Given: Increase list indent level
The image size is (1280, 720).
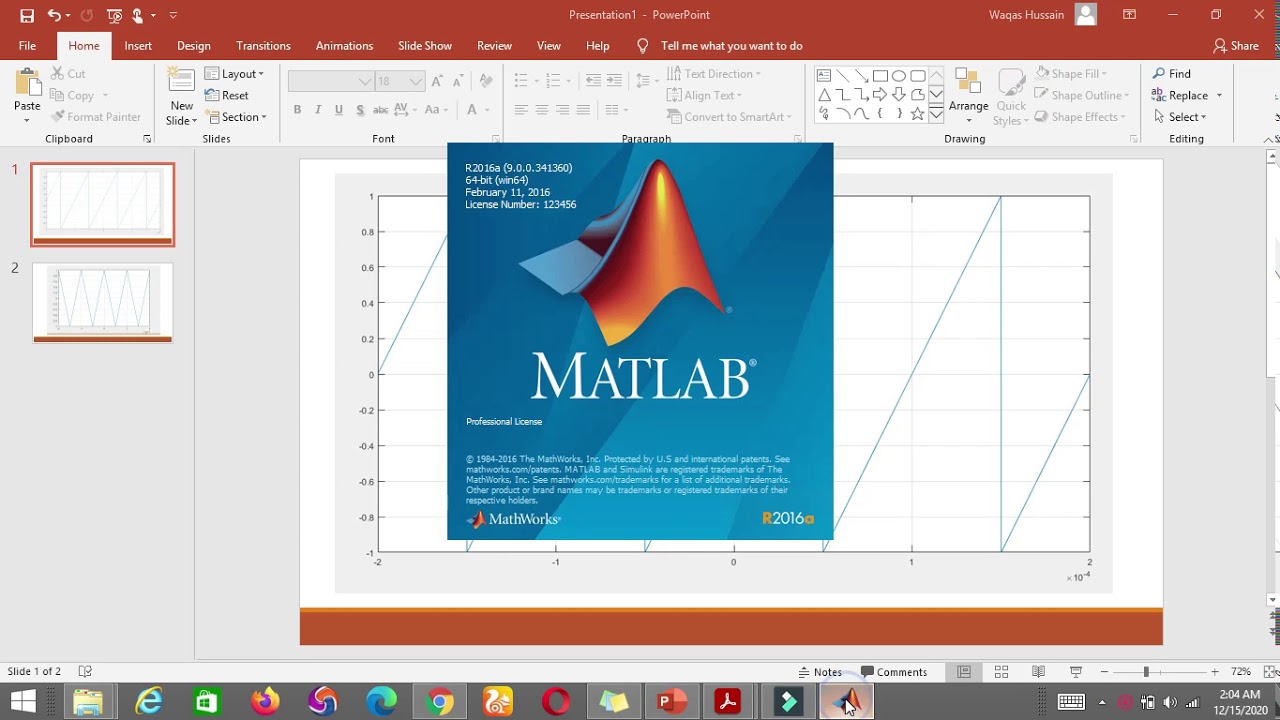Looking at the screenshot, I should coord(614,81).
